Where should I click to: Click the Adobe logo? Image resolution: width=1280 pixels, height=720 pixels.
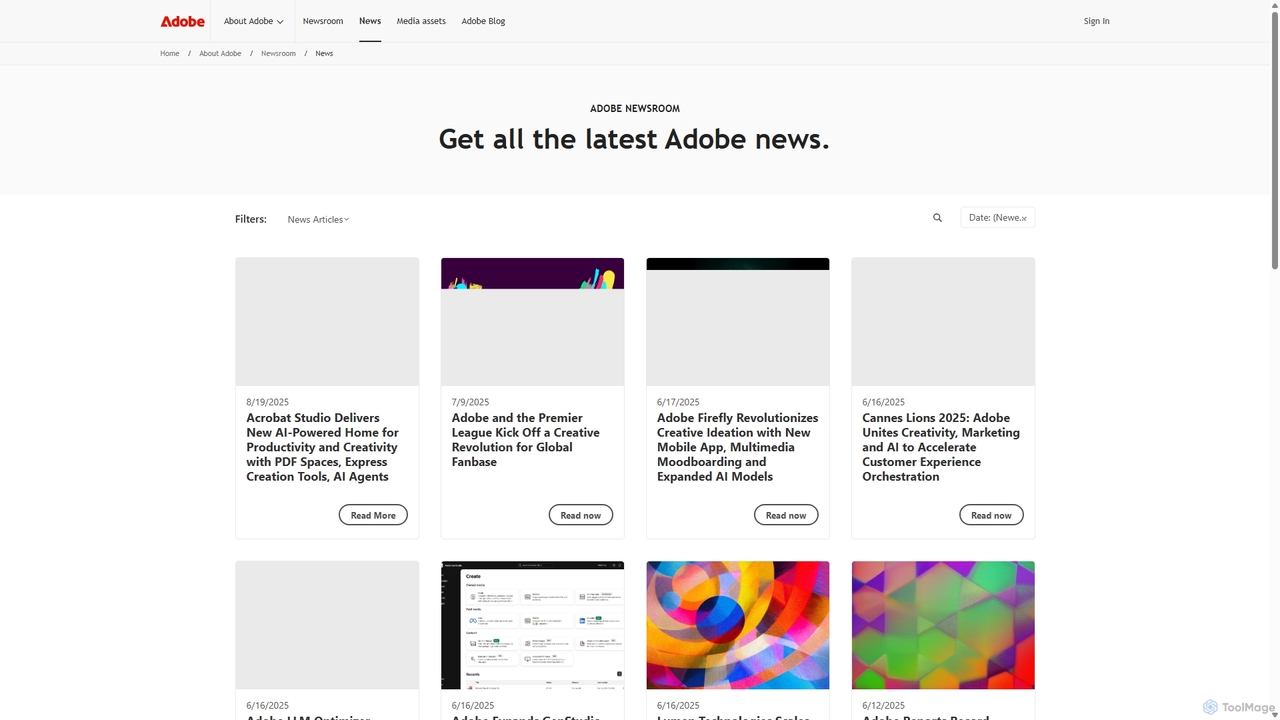[x=182, y=21]
